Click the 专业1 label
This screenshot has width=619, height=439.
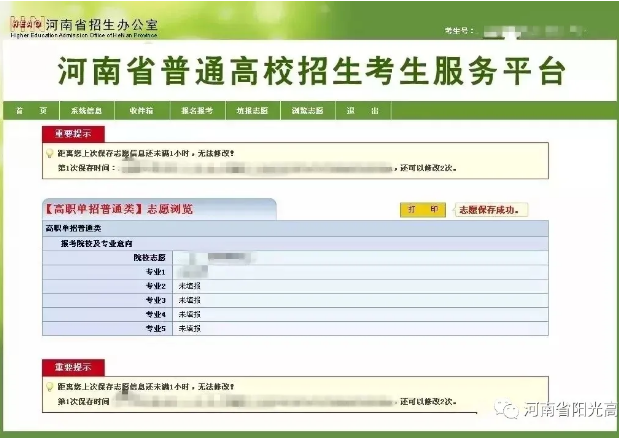point(156,272)
